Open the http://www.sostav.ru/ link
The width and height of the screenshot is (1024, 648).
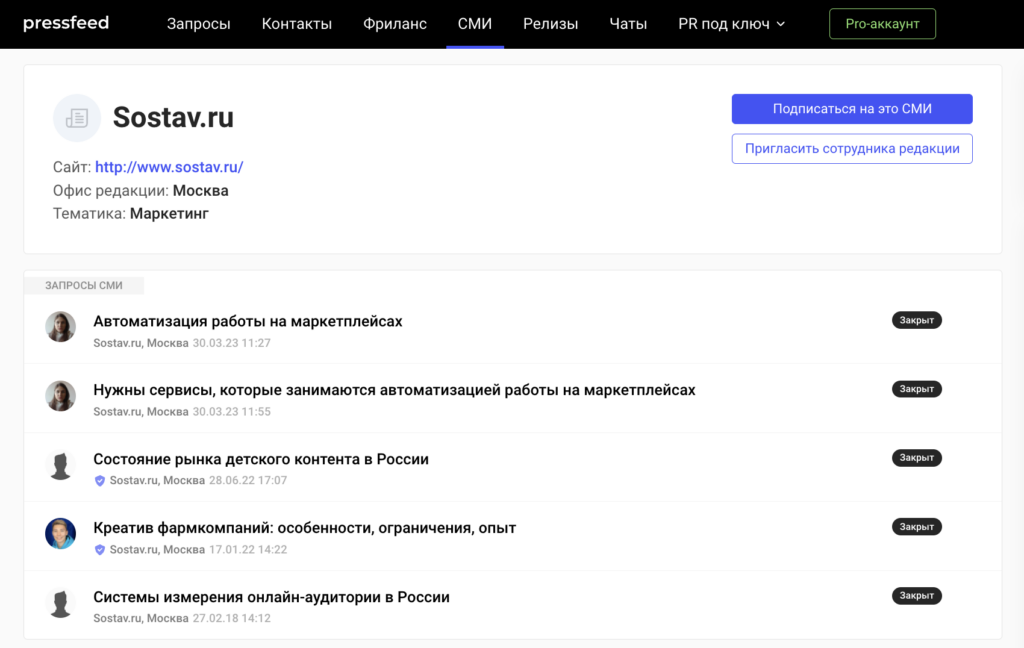pos(169,167)
